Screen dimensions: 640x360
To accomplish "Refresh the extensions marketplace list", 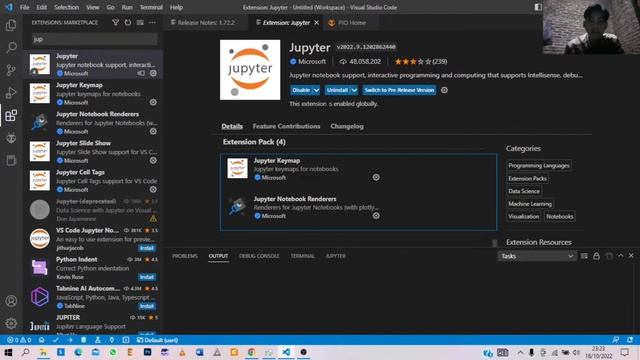I will [128, 22].
